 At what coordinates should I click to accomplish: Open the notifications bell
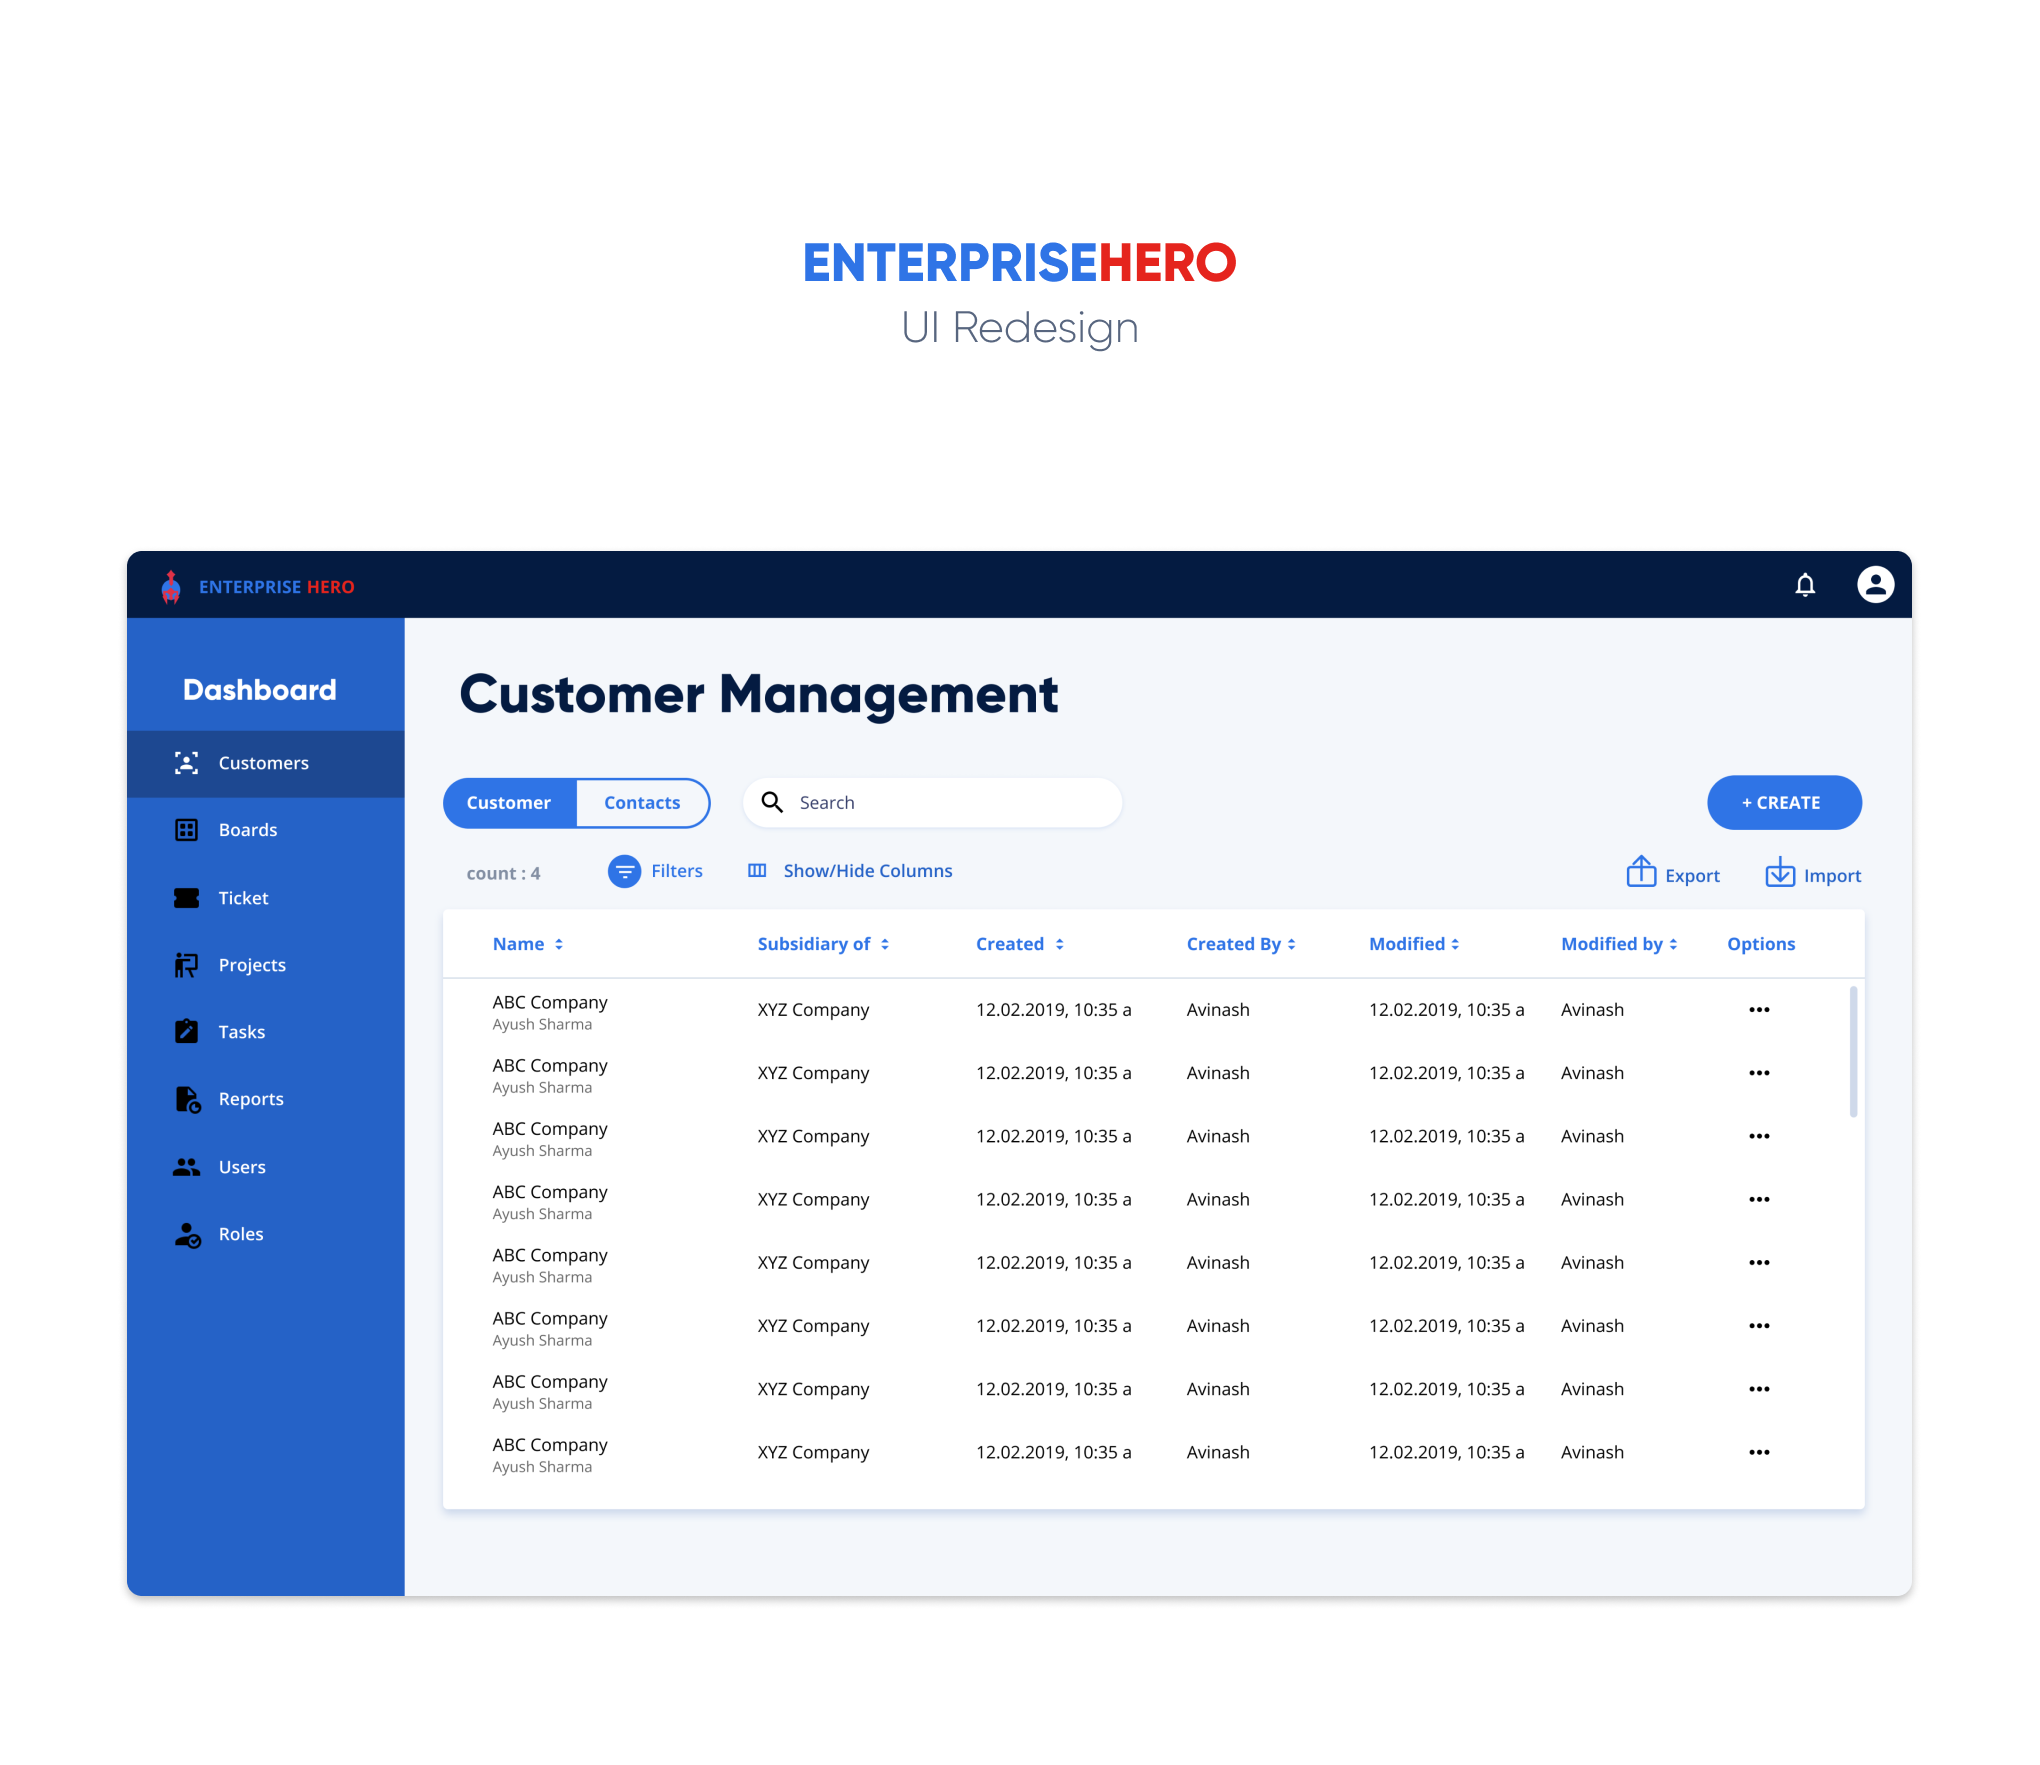[x=1804, y=585]
